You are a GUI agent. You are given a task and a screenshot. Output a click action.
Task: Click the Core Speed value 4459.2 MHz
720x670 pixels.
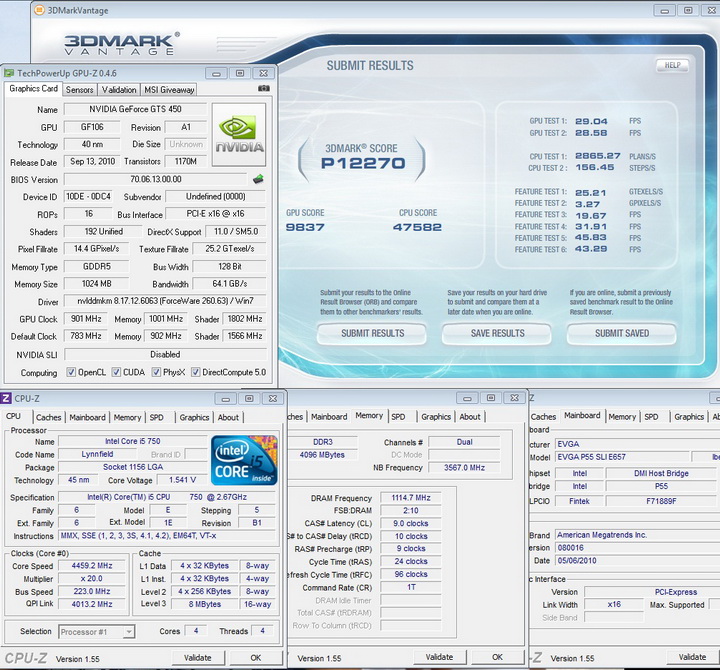pos(92,566)
